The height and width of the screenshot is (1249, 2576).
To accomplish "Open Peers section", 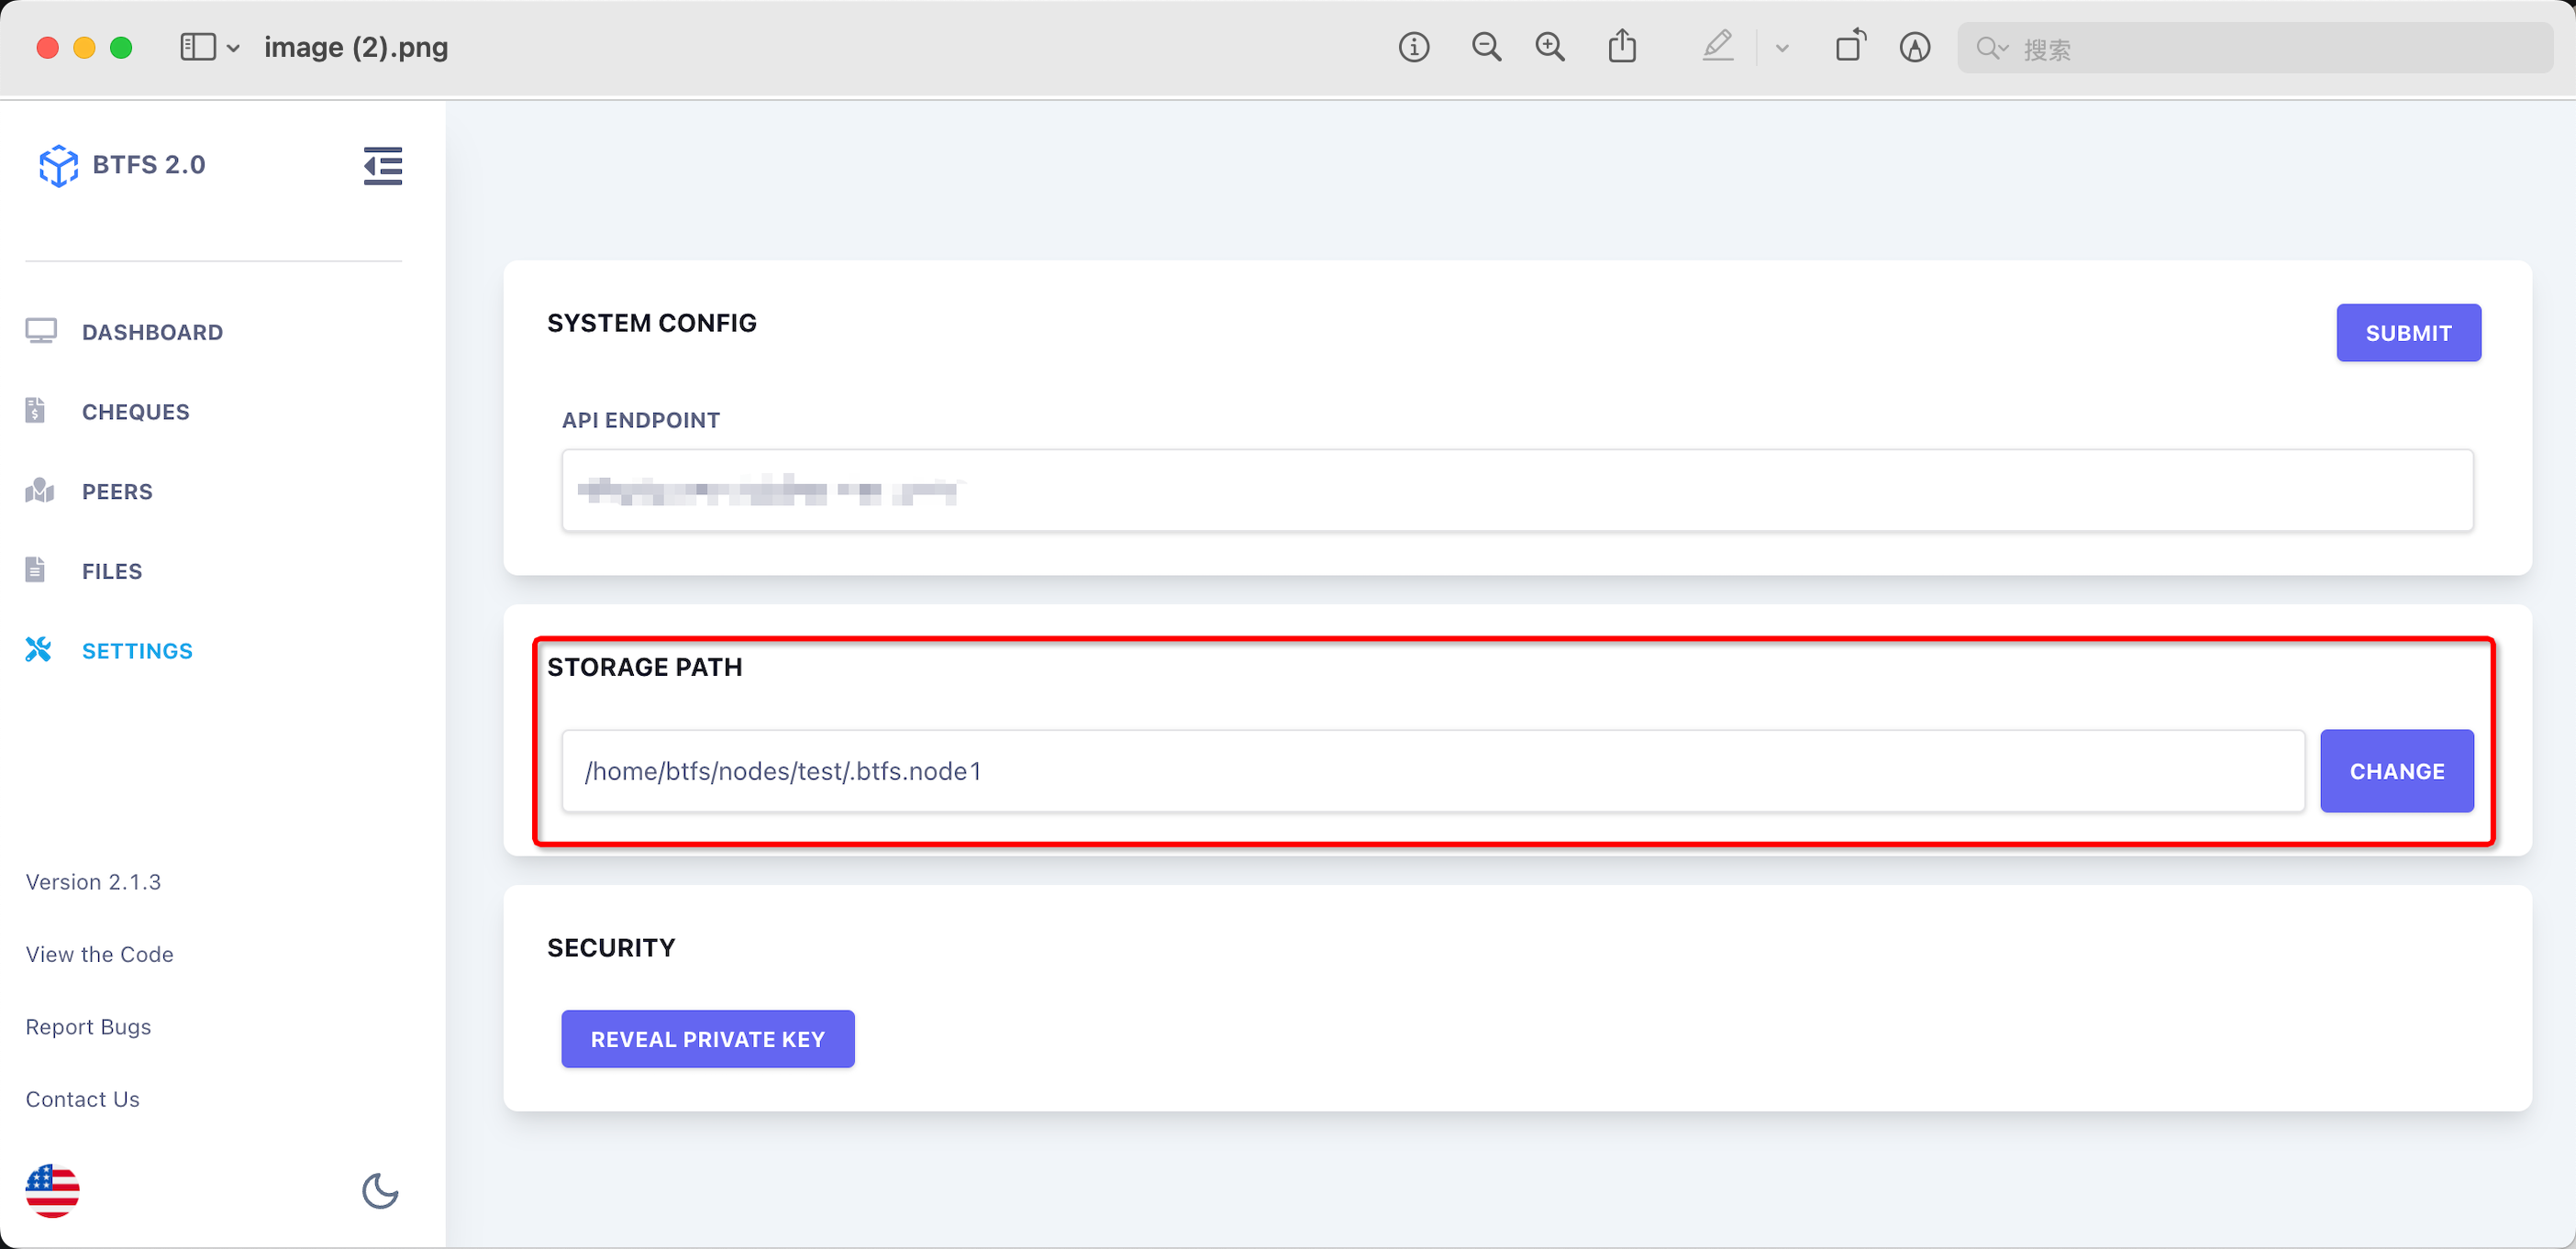I will [117, 492].
